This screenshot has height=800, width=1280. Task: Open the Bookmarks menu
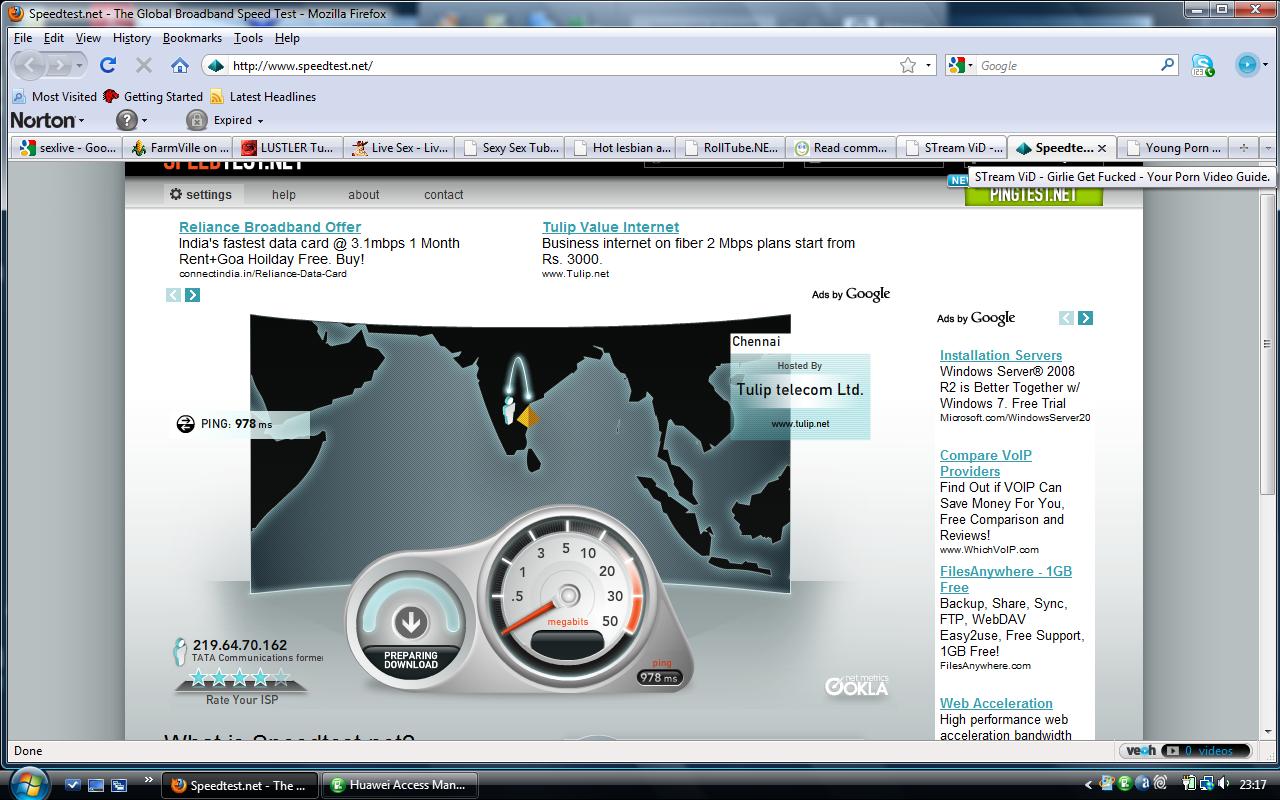click(192, 38)
